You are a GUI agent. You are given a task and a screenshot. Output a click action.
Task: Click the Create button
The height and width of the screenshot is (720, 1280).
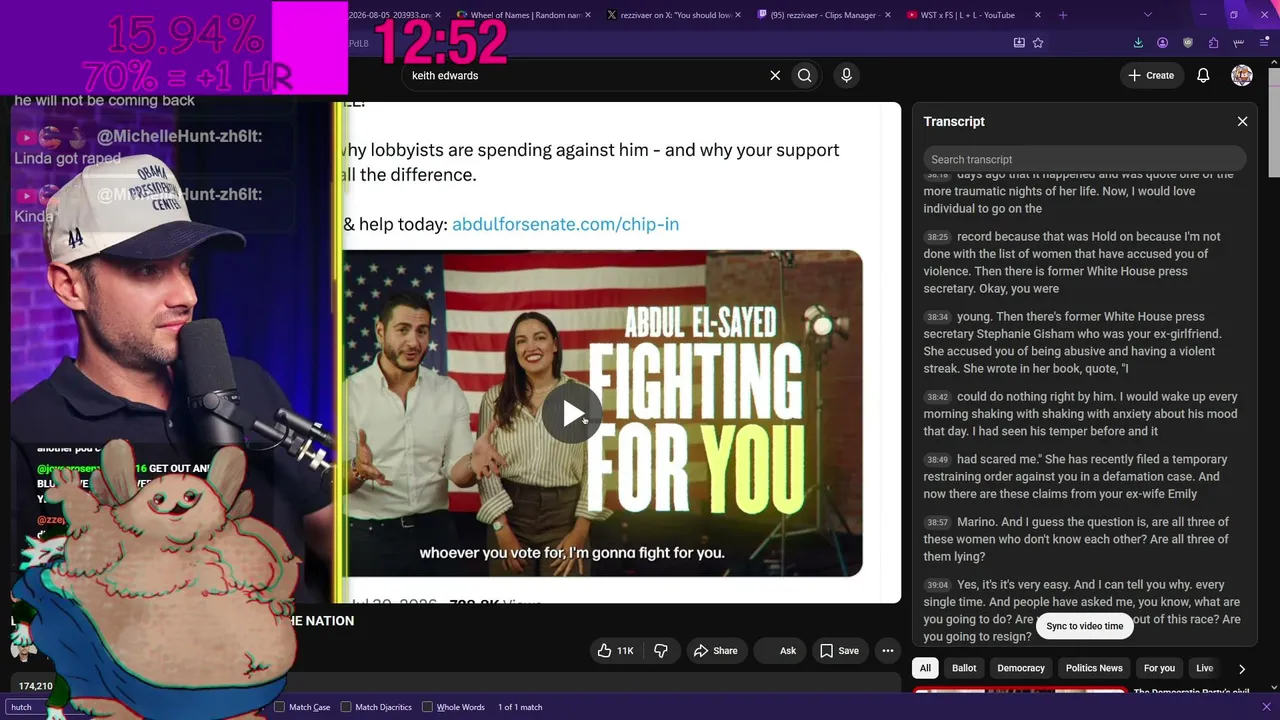(x=1151, y=75)
